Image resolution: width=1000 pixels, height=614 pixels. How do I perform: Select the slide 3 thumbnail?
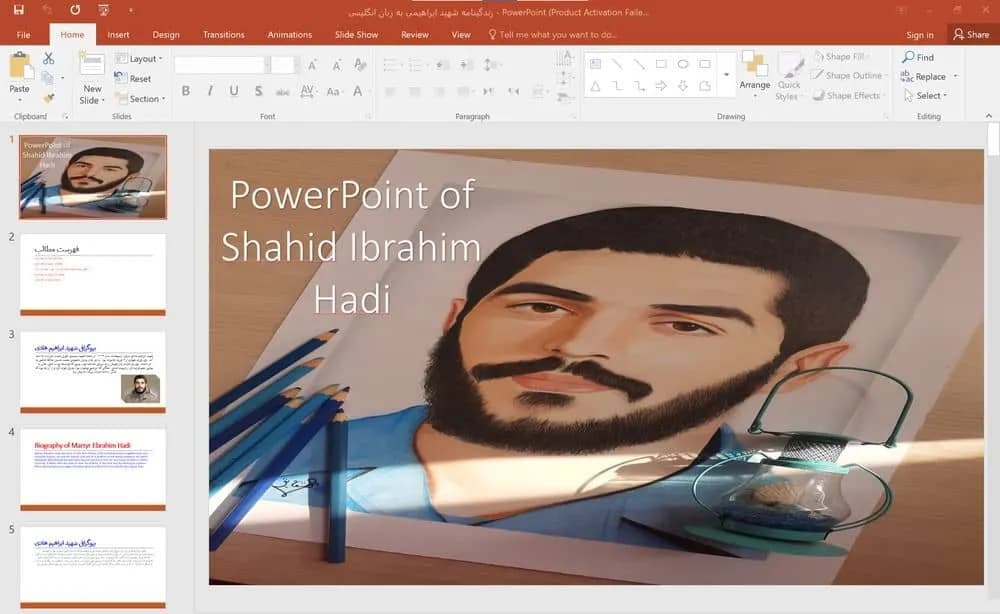point(93,372)
